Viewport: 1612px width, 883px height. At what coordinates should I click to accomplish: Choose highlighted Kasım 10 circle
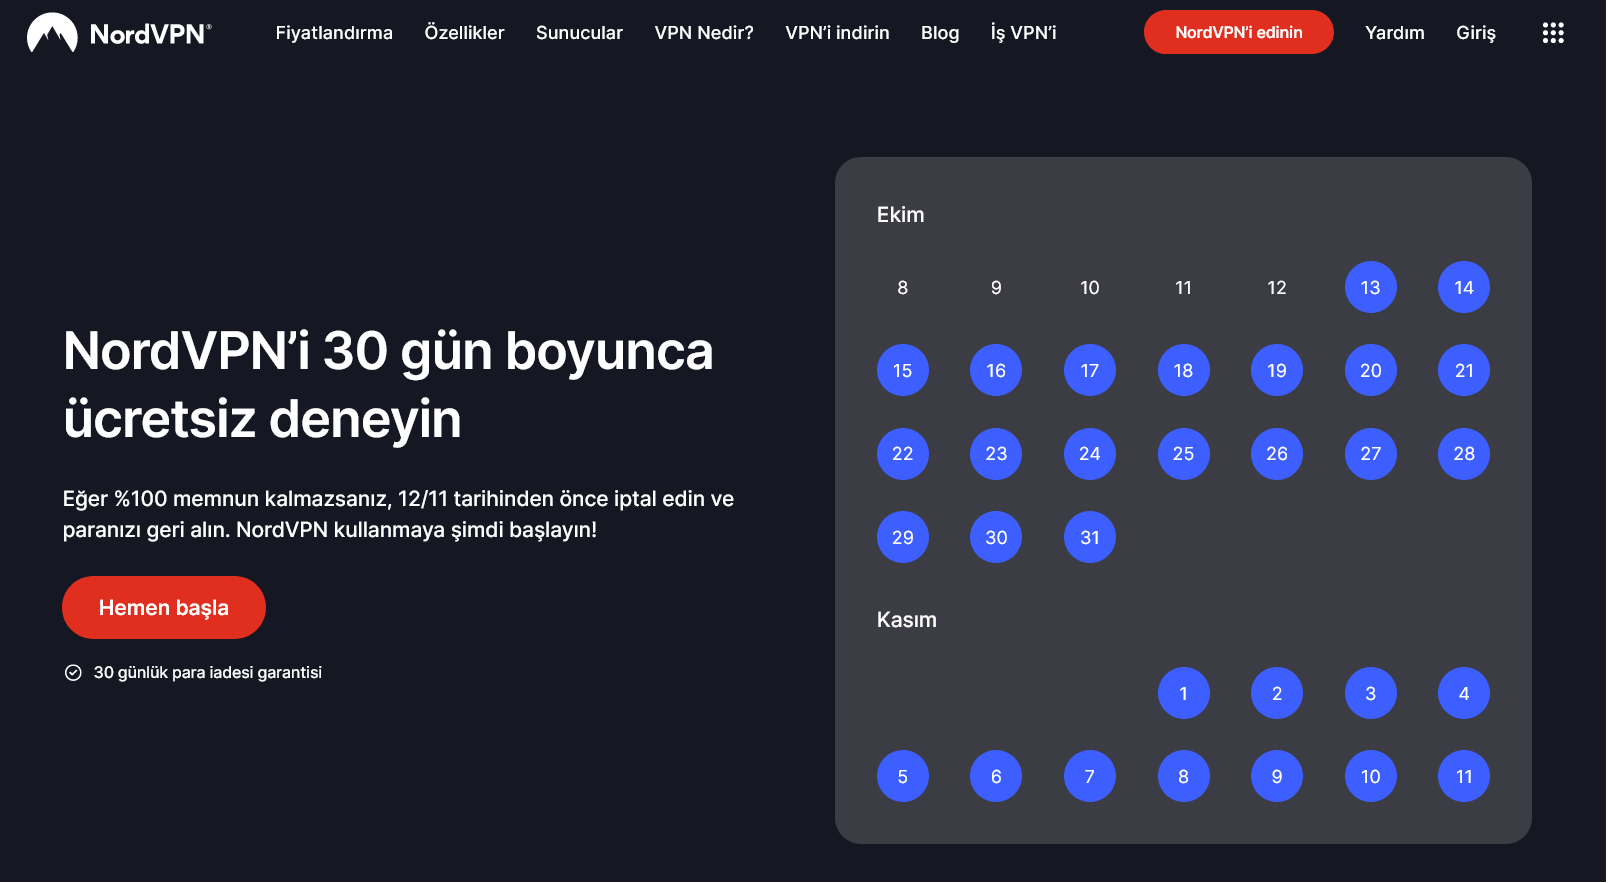(1370, 777)
